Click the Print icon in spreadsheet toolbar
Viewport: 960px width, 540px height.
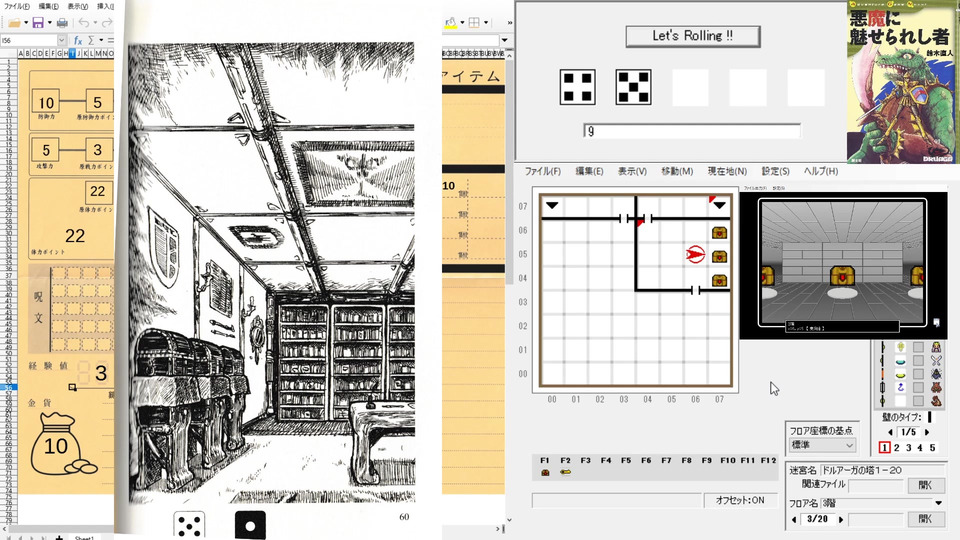point(62,23)
